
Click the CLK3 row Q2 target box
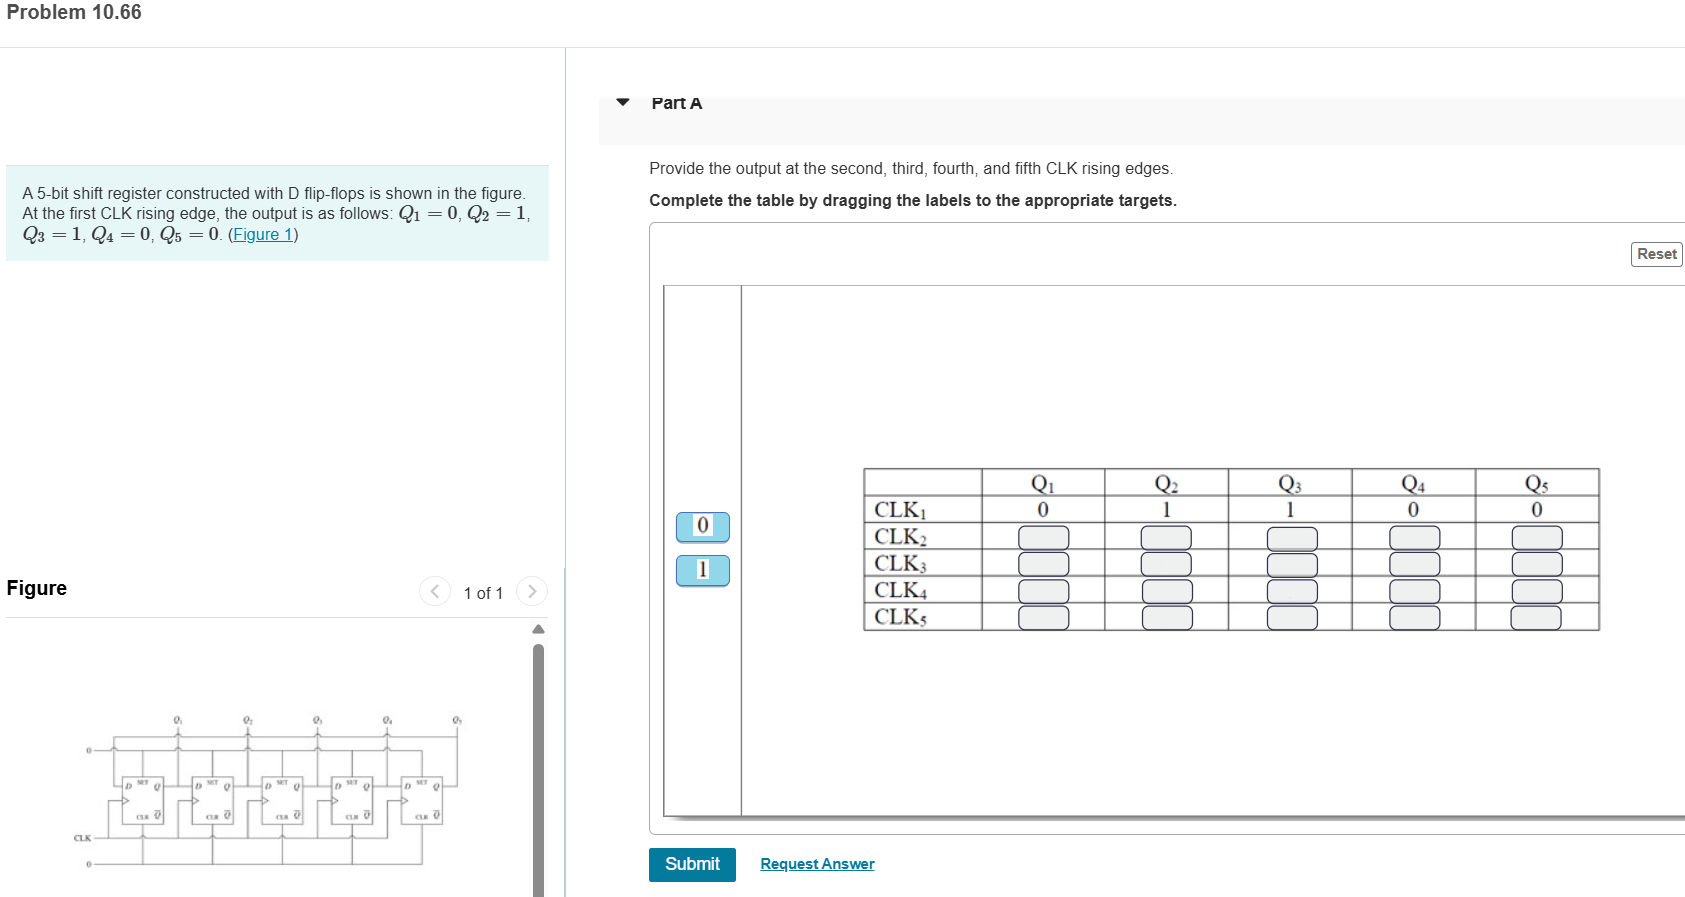coord(1166,564)
